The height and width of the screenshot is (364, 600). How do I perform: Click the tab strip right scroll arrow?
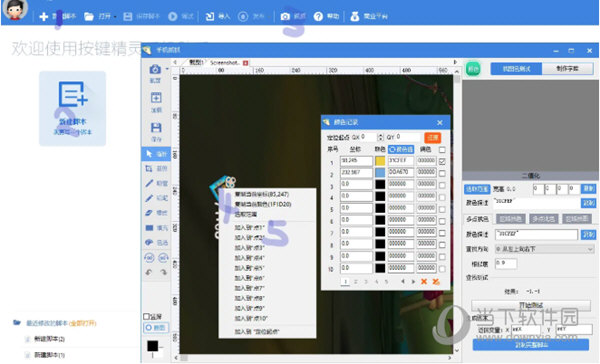click(x=455, y=62)
